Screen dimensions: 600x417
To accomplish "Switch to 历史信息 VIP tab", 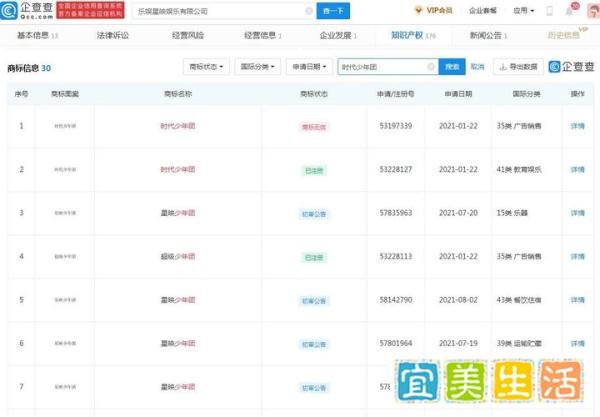I will [x=567, y=34].
